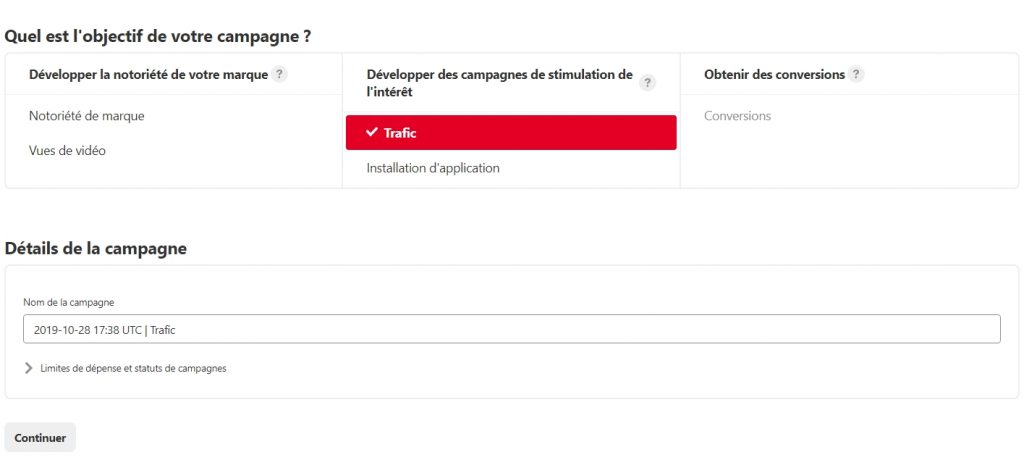
Task: Click the 'Obtenir des conversions' column header
Action: (x=774, y=75)
